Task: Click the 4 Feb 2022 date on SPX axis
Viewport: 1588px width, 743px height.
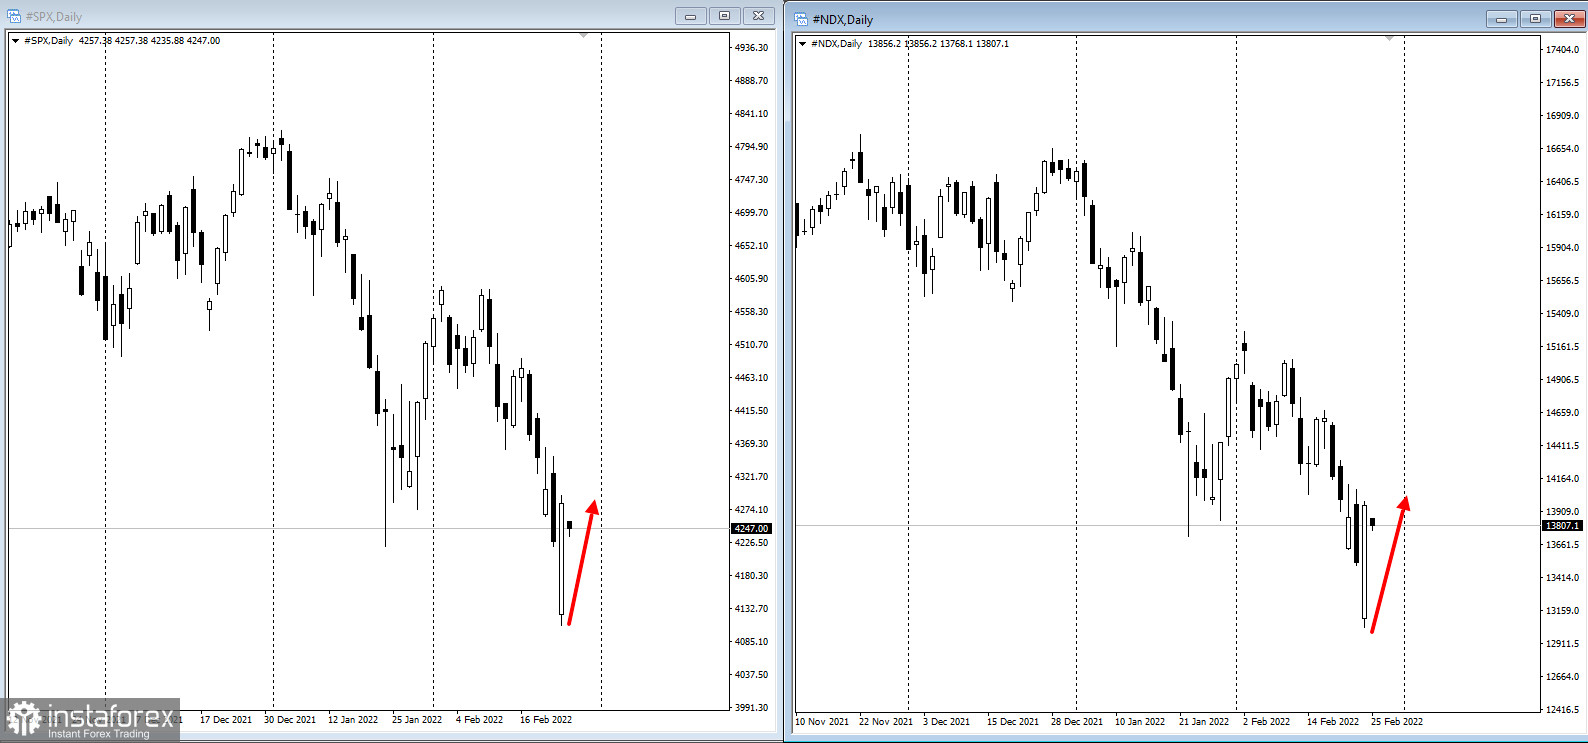Action: pos(480,720)
